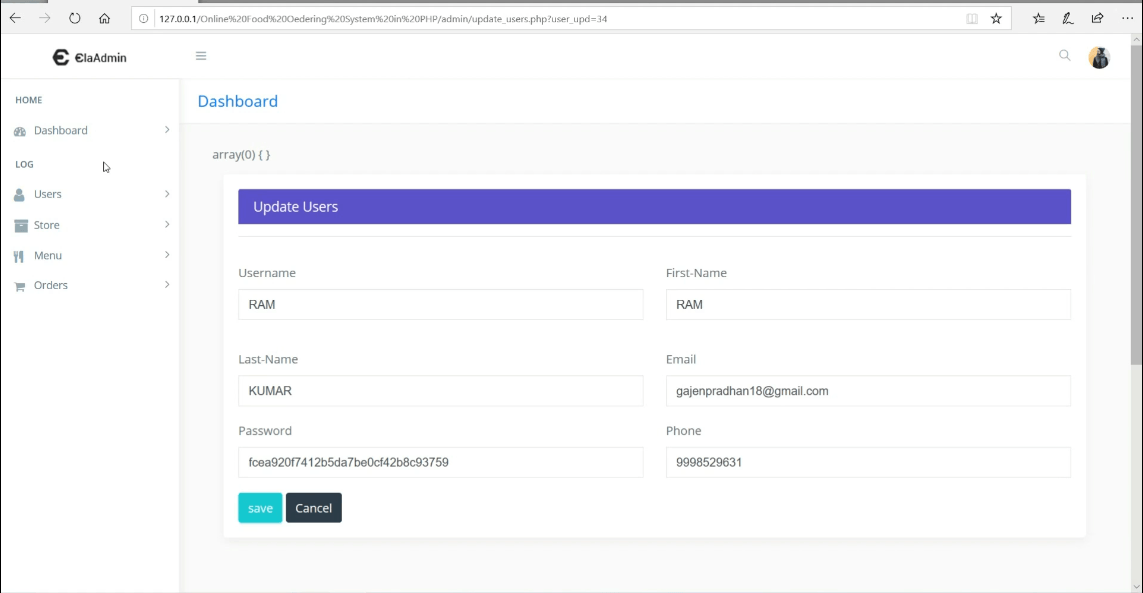Image resolution: width=1143 pixels, height=593 pixels.
Task: Click the ElaAdmin logo
Action: tap(90, 58)
